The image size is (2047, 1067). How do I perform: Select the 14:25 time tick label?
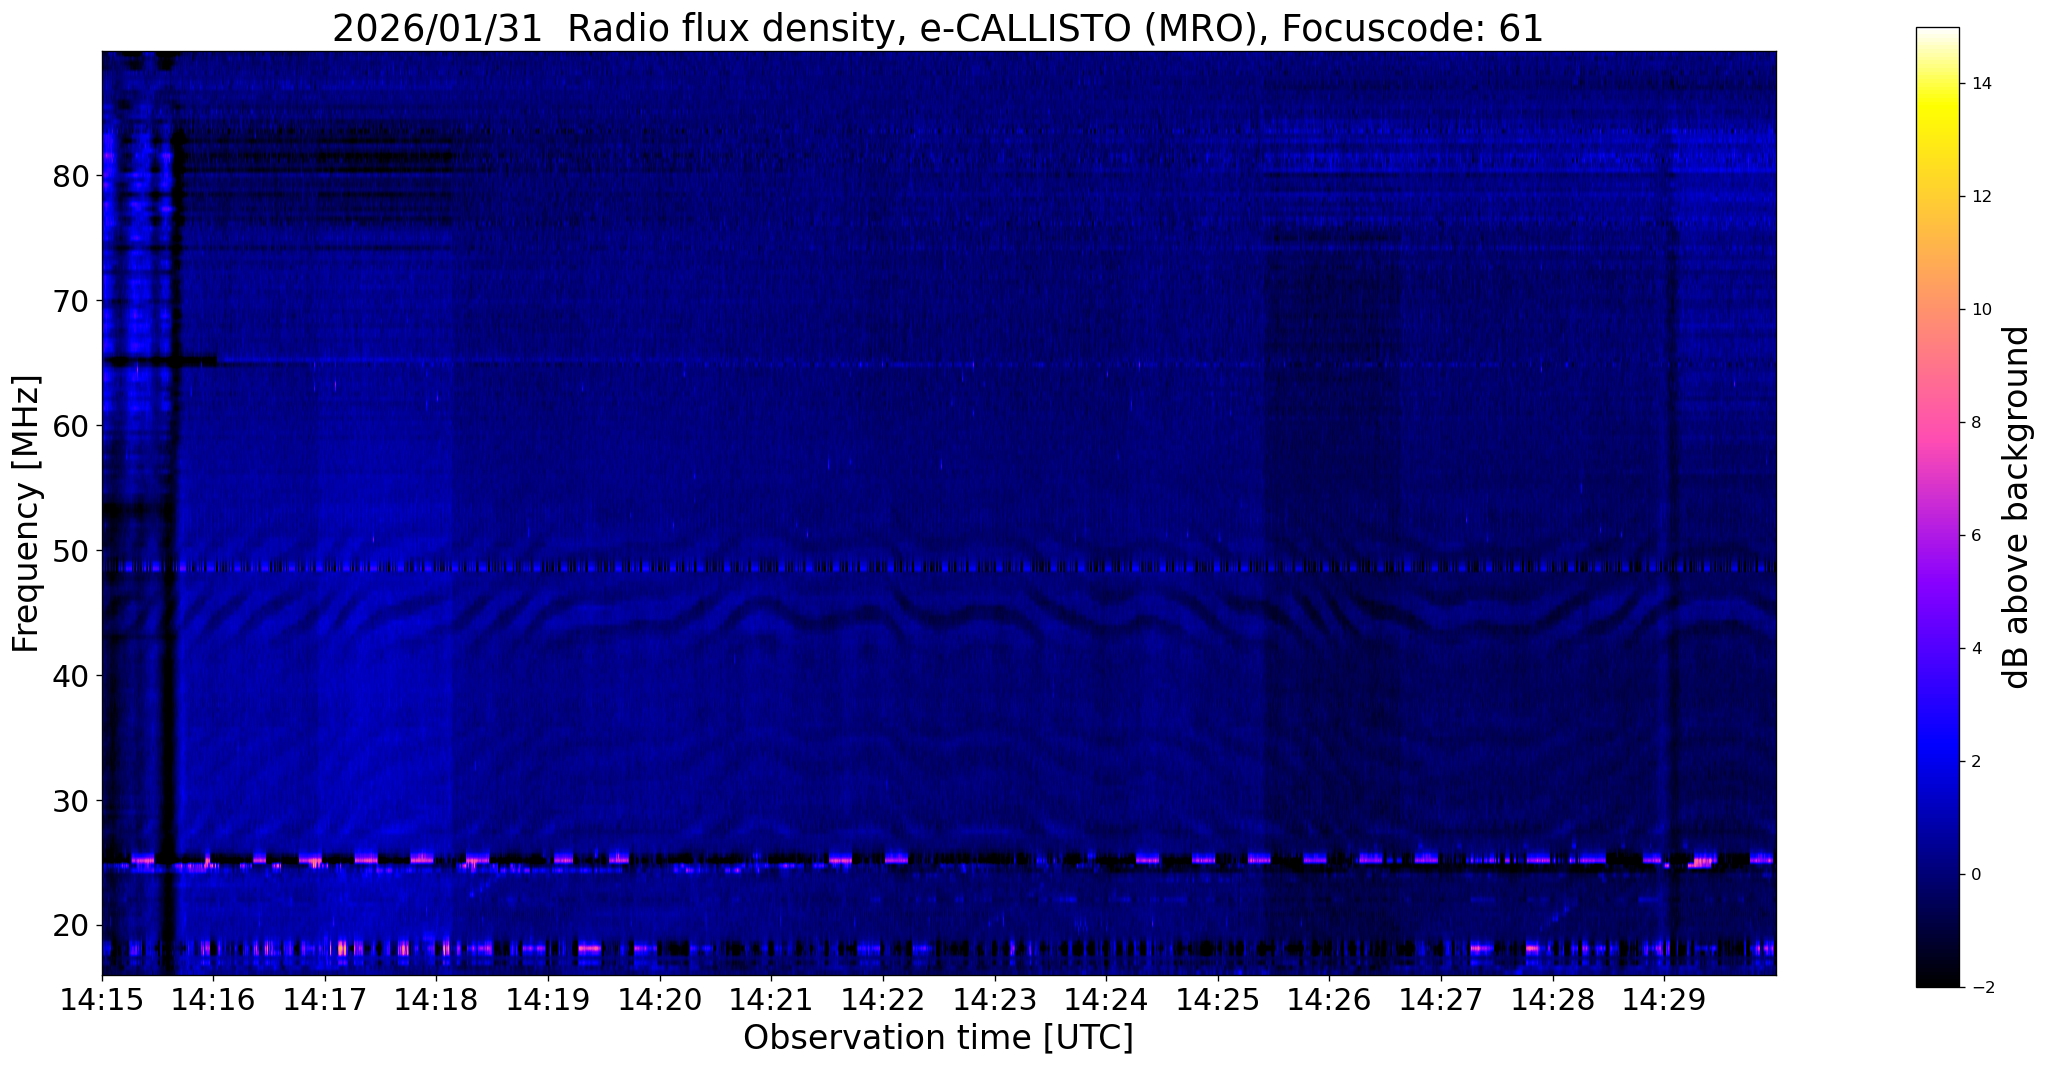click(1217, 999)
